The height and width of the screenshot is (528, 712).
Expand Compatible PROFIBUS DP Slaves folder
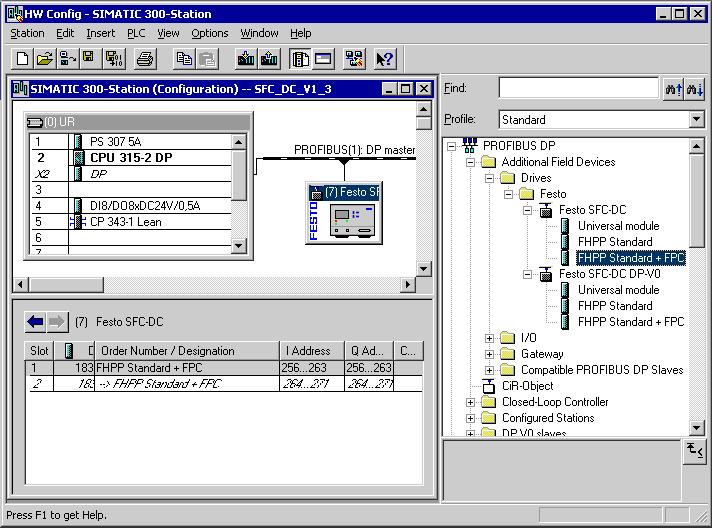(490, 370)
